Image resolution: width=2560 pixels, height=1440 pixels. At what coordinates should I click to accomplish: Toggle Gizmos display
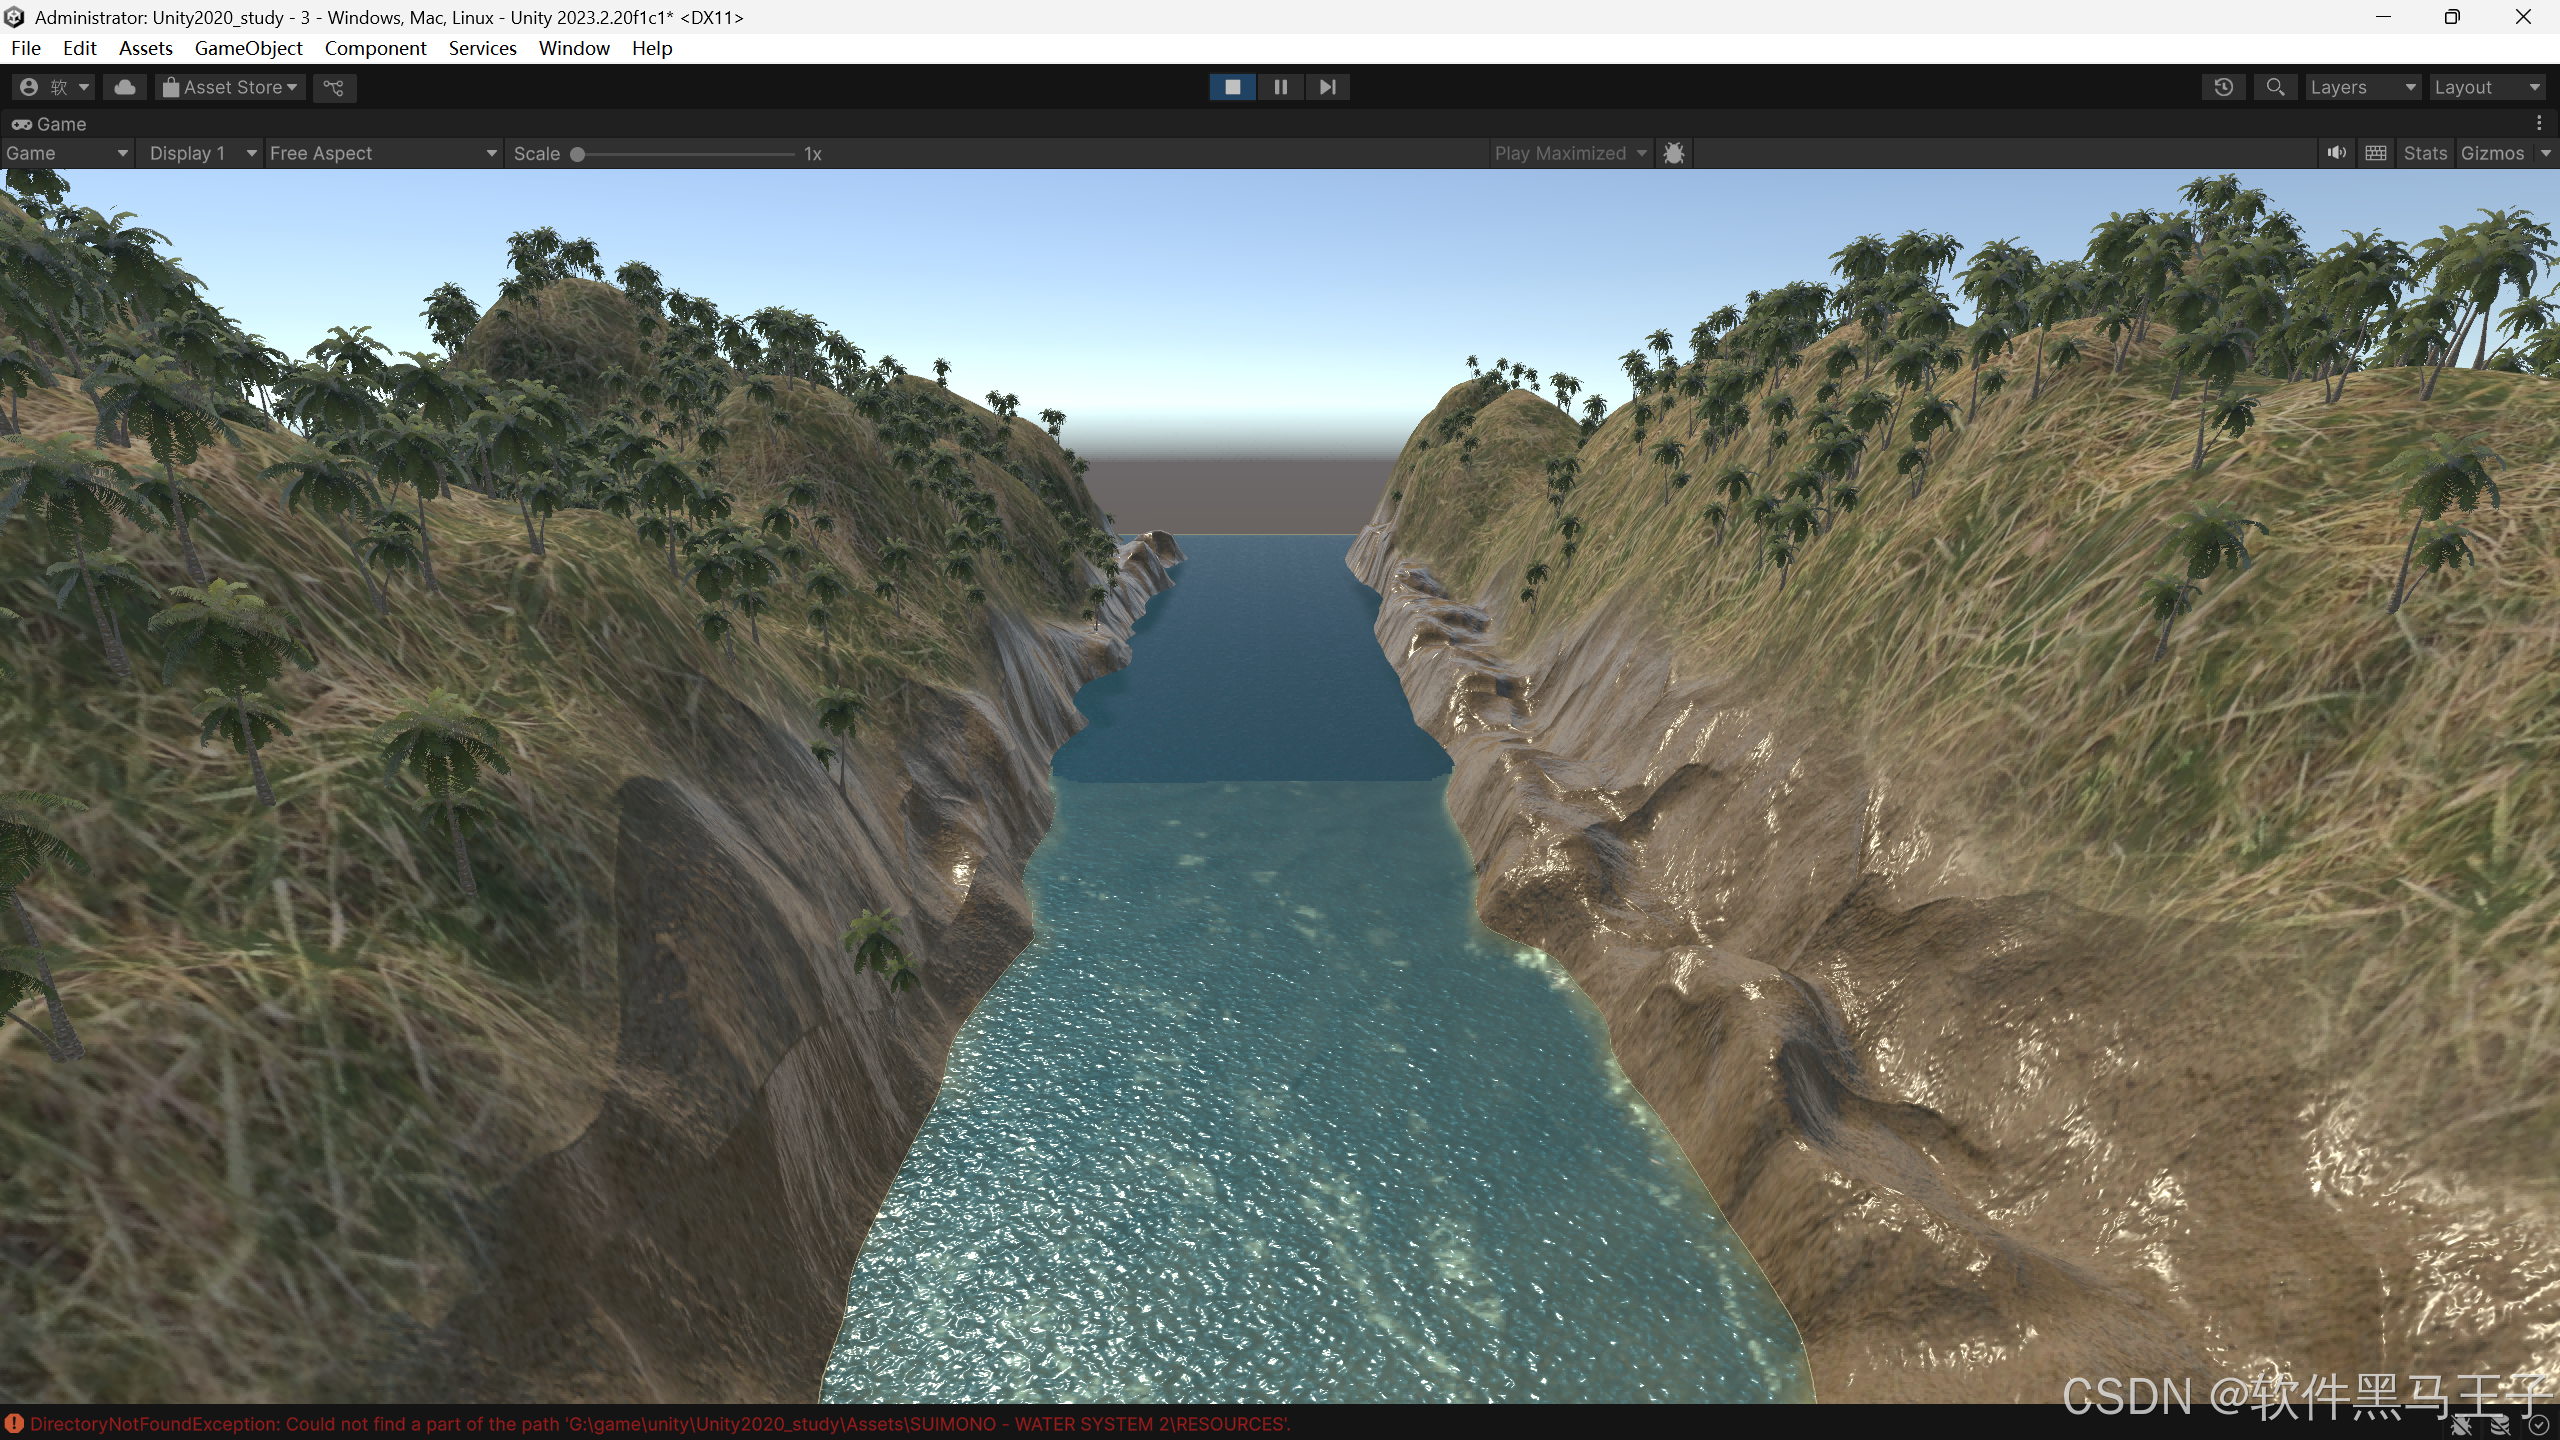pyautogui.click(x=2492, y=153)
